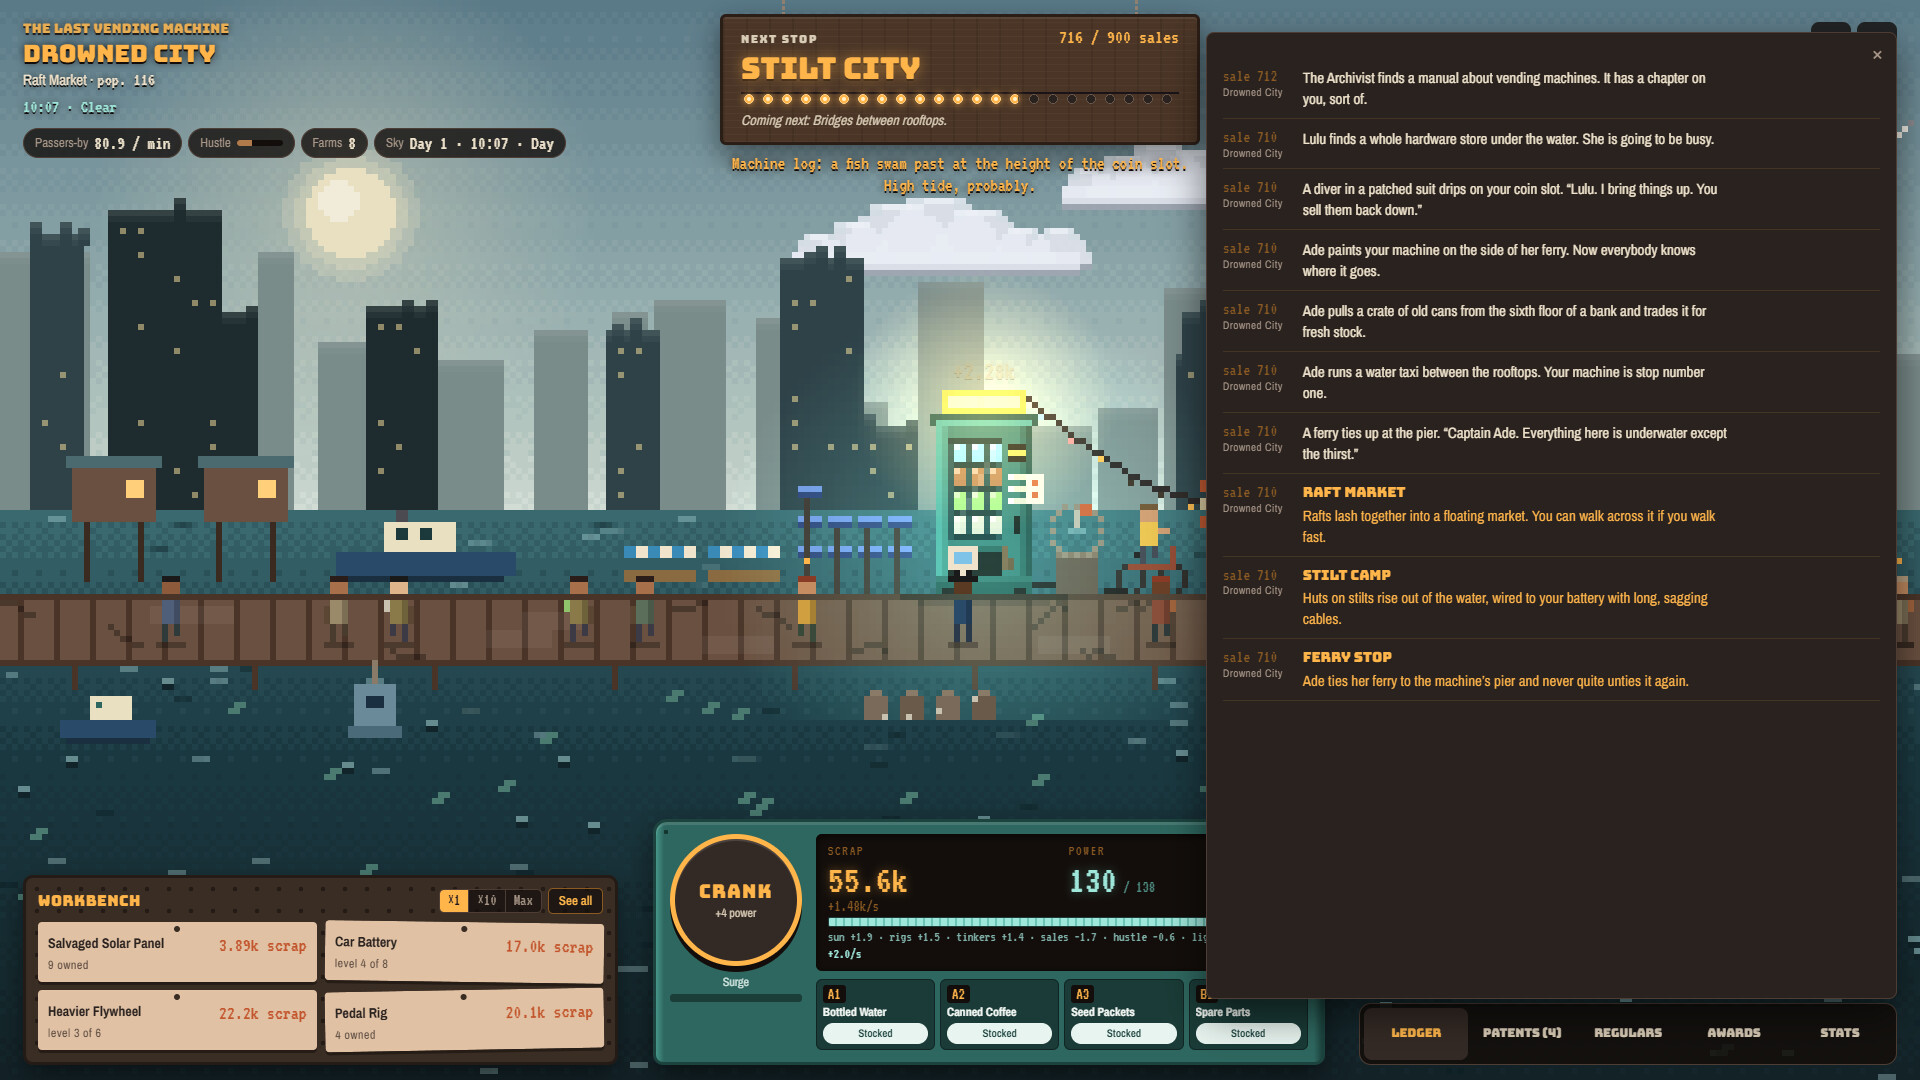Select the sale 712 Archivist entry
This screenshot has width=1920, height=1080.
click(1550, 88)
